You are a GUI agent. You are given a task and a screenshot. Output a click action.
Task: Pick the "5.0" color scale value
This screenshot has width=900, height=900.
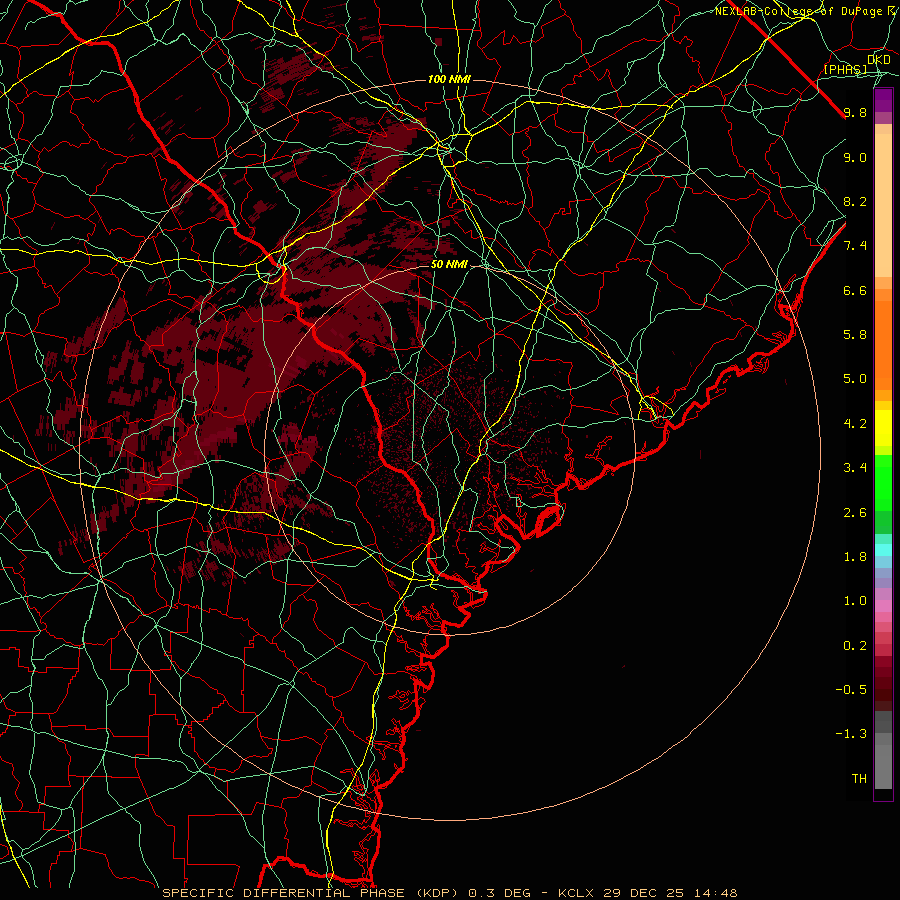[855, 379]
